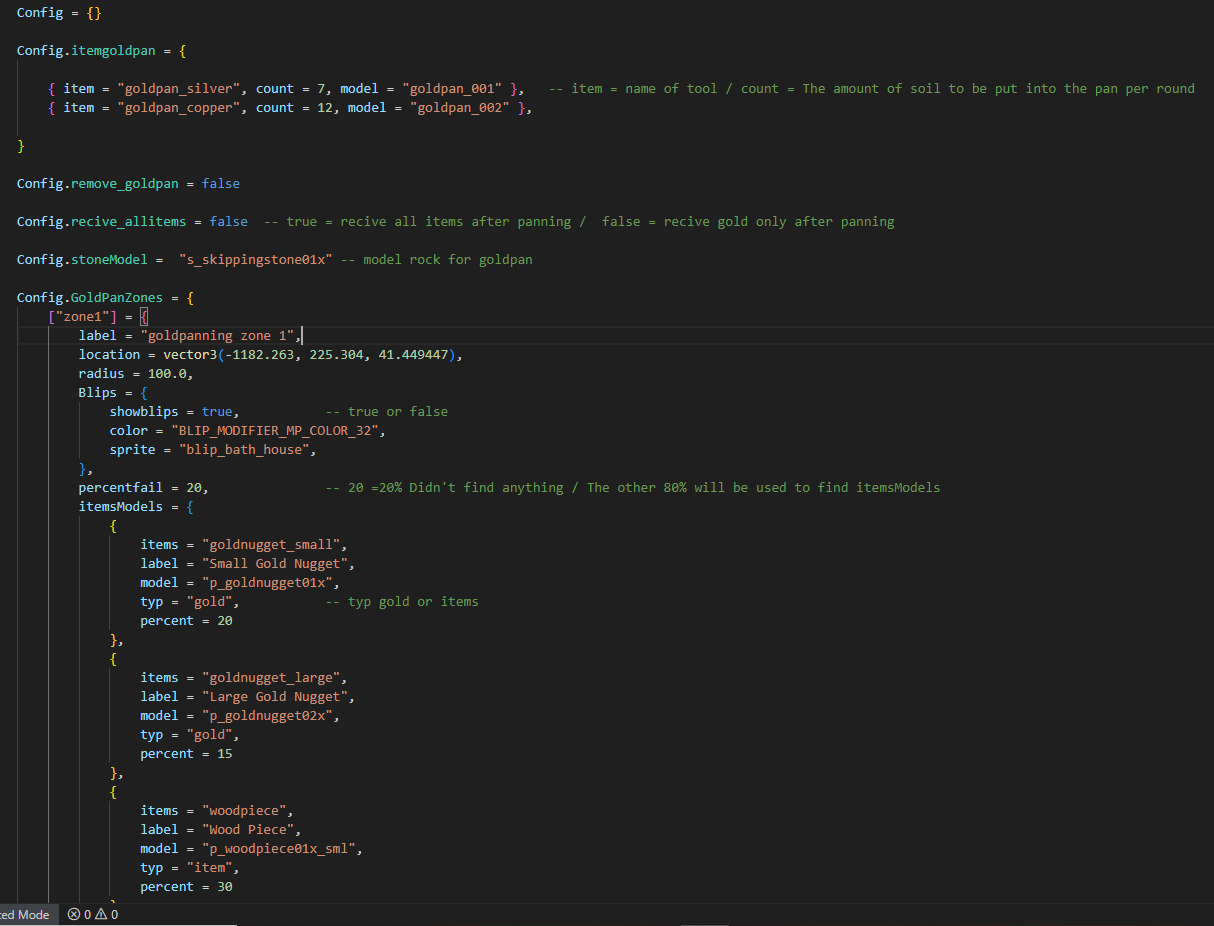Image resolution: width=1214 pixels, height=926 pixels.
Task: Click the false value of Config.recive_allitems
Action: pos(228,222)
